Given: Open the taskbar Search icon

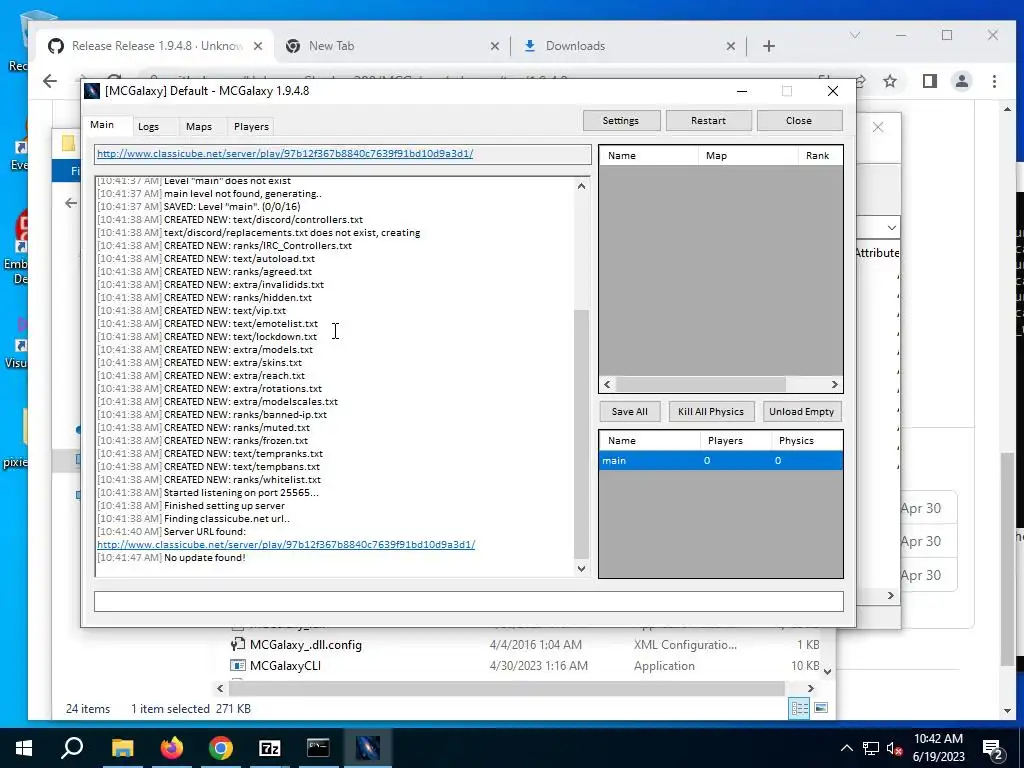Looking at the screenshot, I should tap(72, 748).
